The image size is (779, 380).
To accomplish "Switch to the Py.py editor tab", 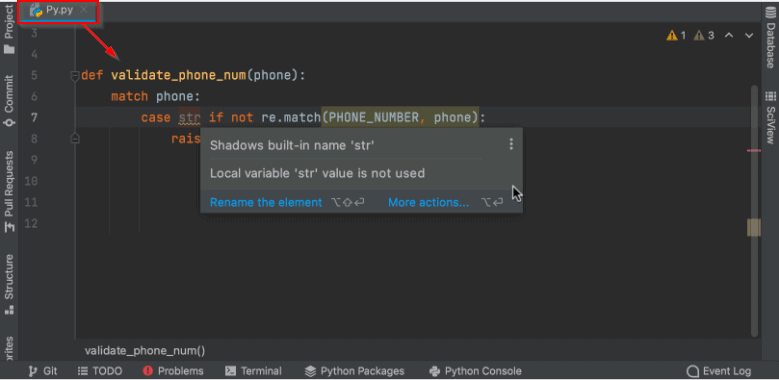I will (x=59, y=10).
